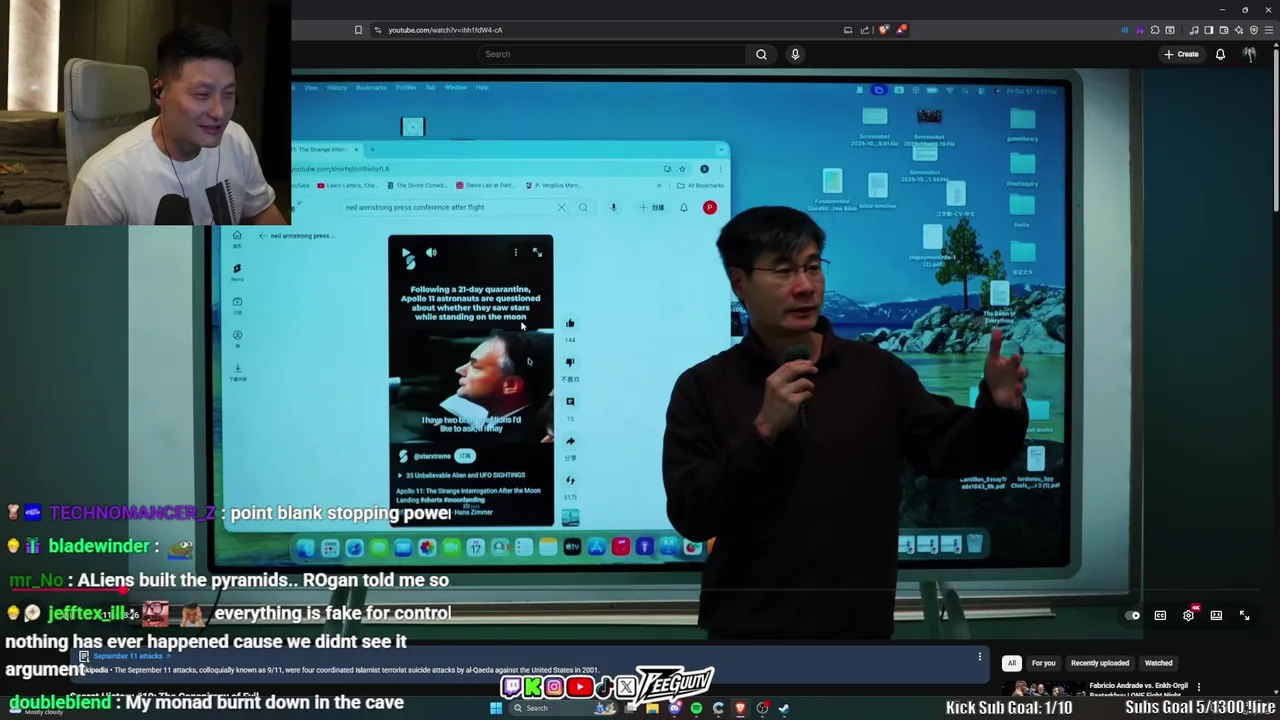Select the Watched filter chip
Image resolution: width=1280 pixels, height=720 pixels.
coord(1158,663)
